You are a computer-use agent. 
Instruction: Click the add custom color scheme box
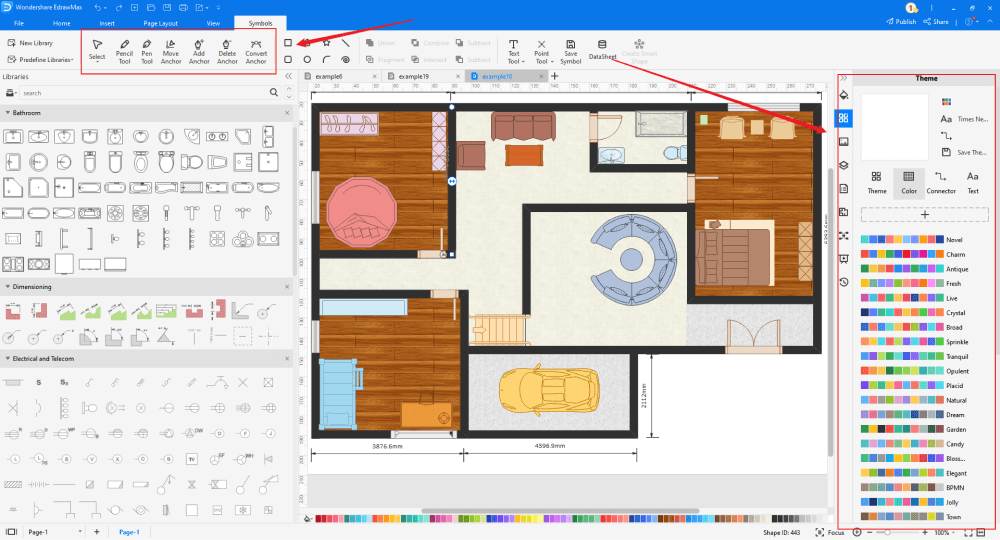point(924,215)
